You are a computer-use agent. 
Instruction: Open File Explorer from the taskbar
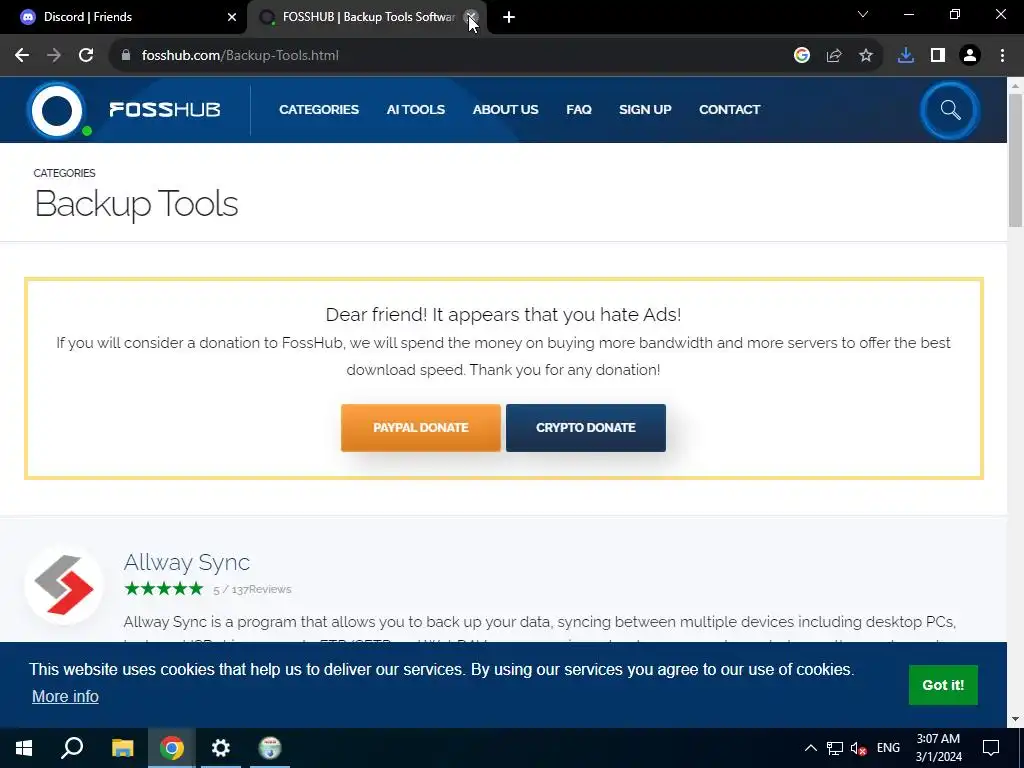click(x=122, y=748)
